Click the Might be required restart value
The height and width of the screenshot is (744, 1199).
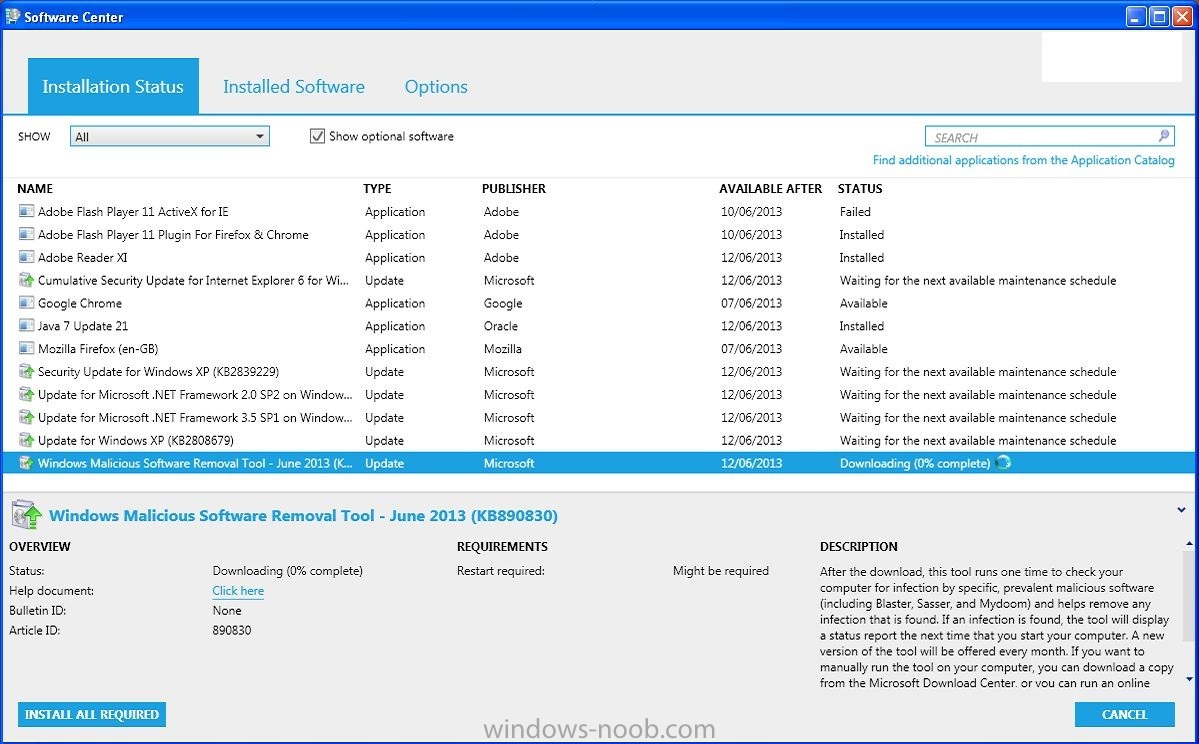(x=721, y=570)
